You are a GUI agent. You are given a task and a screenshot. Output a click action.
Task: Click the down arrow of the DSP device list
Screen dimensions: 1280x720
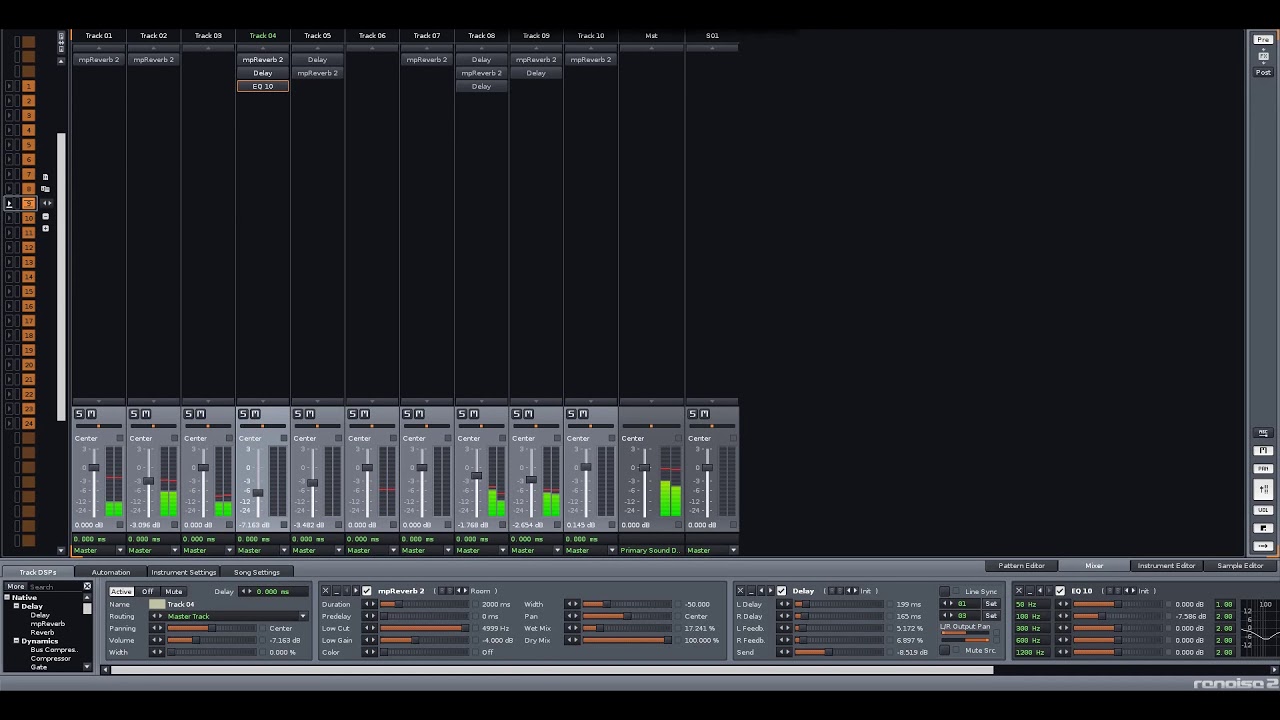[x=87, y=667]
